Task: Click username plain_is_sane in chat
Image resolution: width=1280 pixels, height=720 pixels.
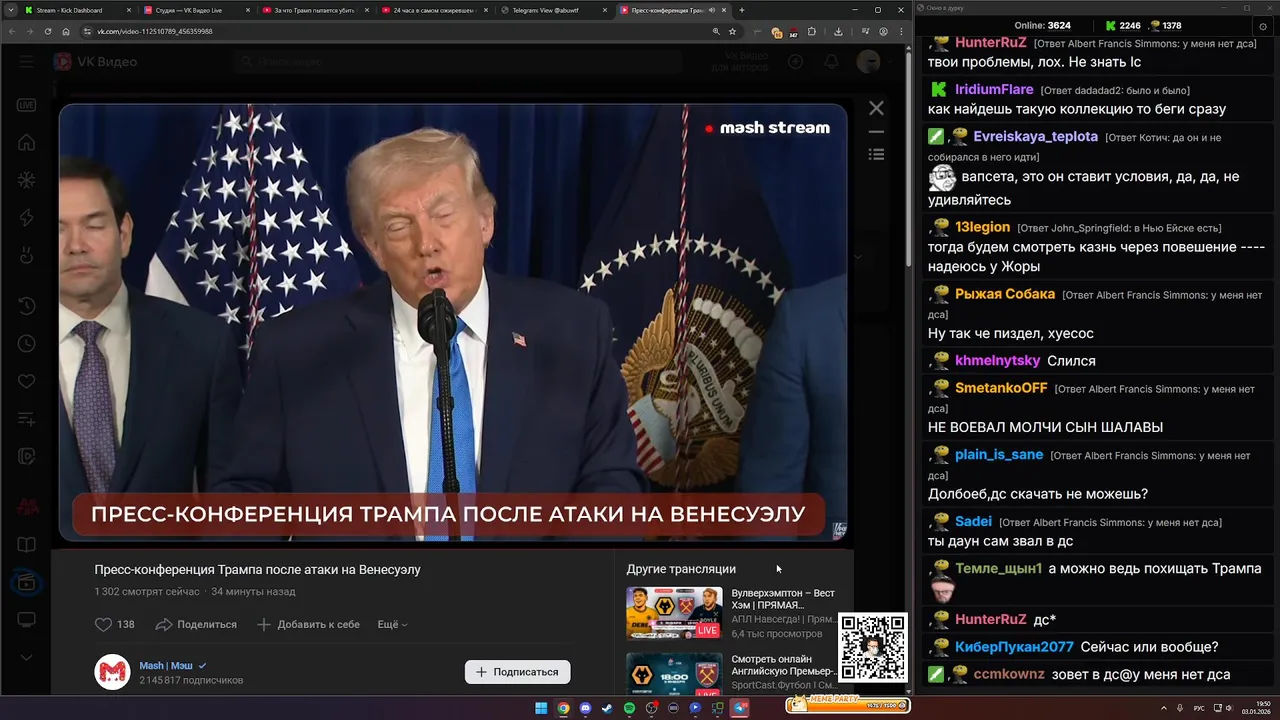Action: coord(999,455)
